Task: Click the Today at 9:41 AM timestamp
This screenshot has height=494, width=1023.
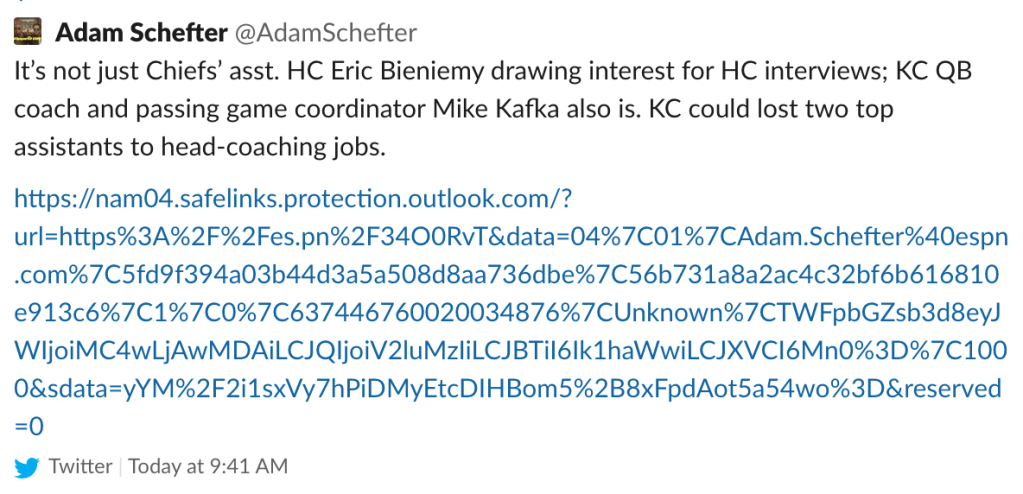Action: 207,467
